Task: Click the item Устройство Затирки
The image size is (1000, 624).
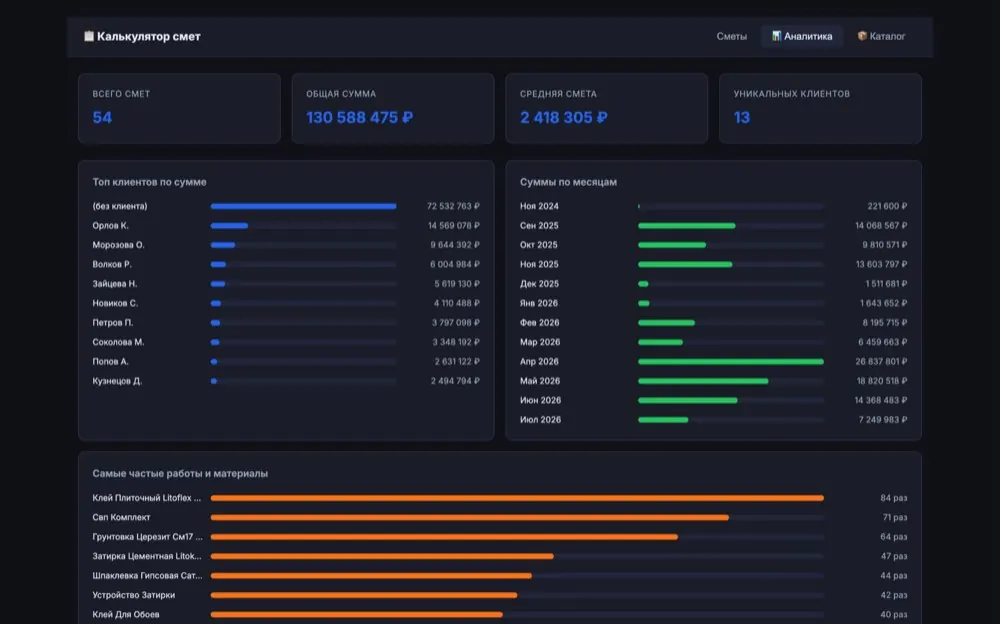Action: click(133, 595)
